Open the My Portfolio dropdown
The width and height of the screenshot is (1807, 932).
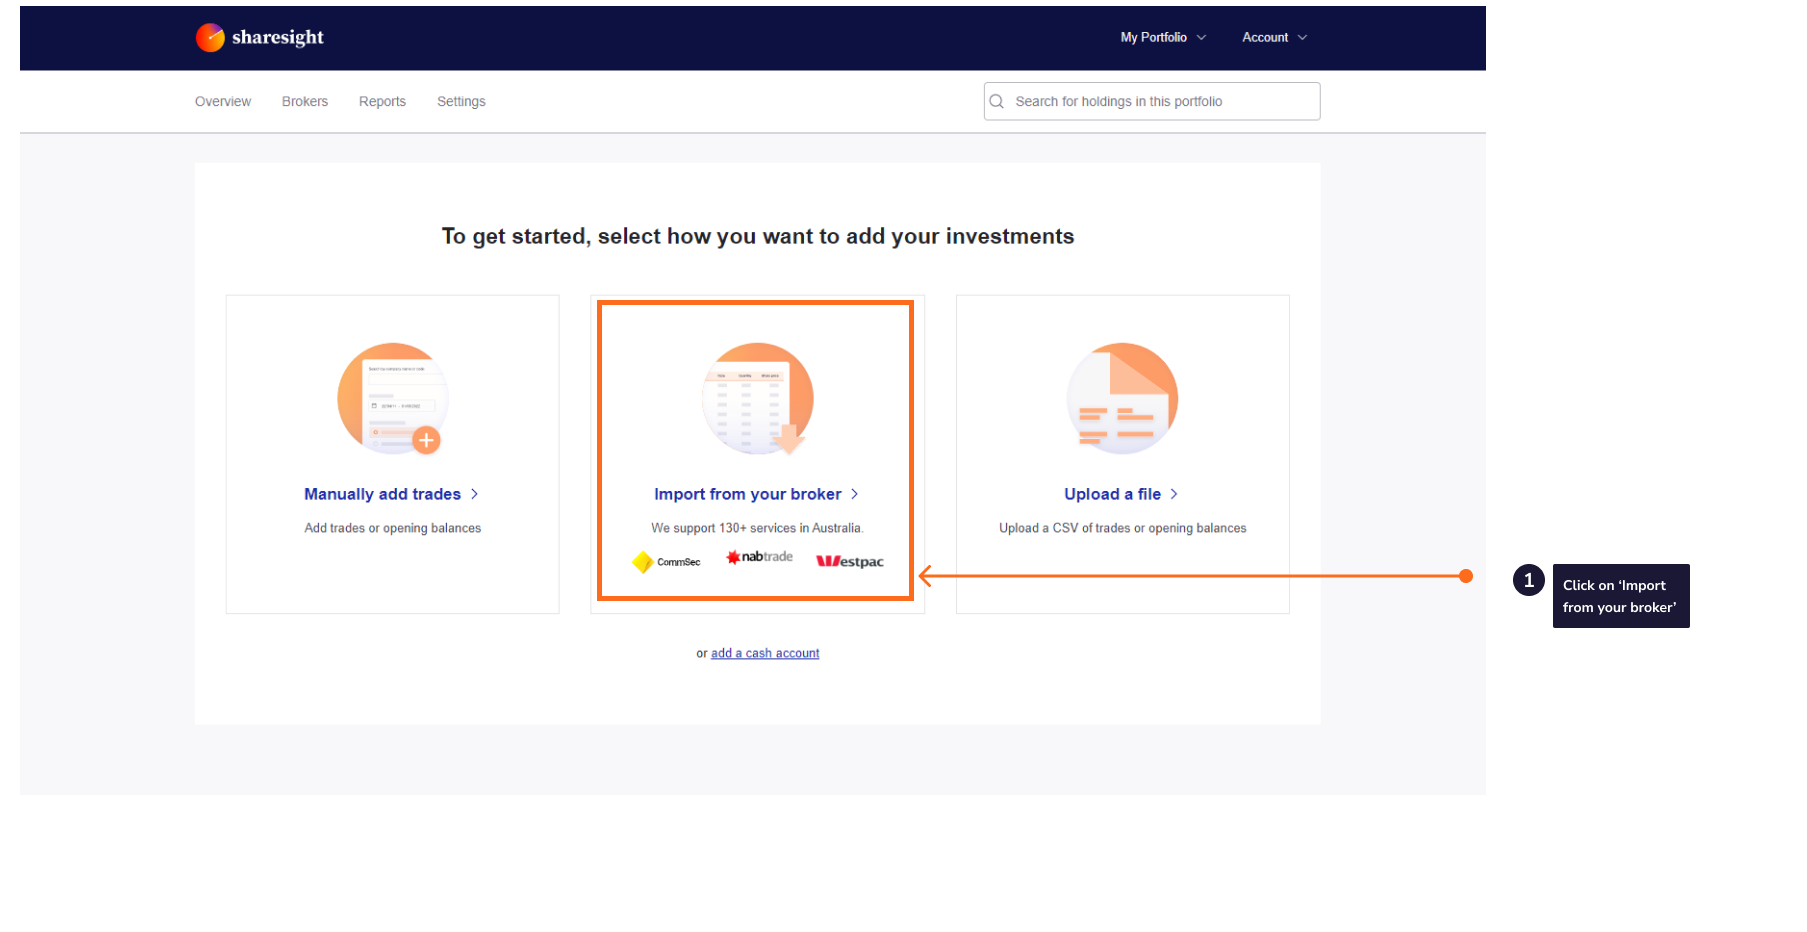click(1163, 37)
